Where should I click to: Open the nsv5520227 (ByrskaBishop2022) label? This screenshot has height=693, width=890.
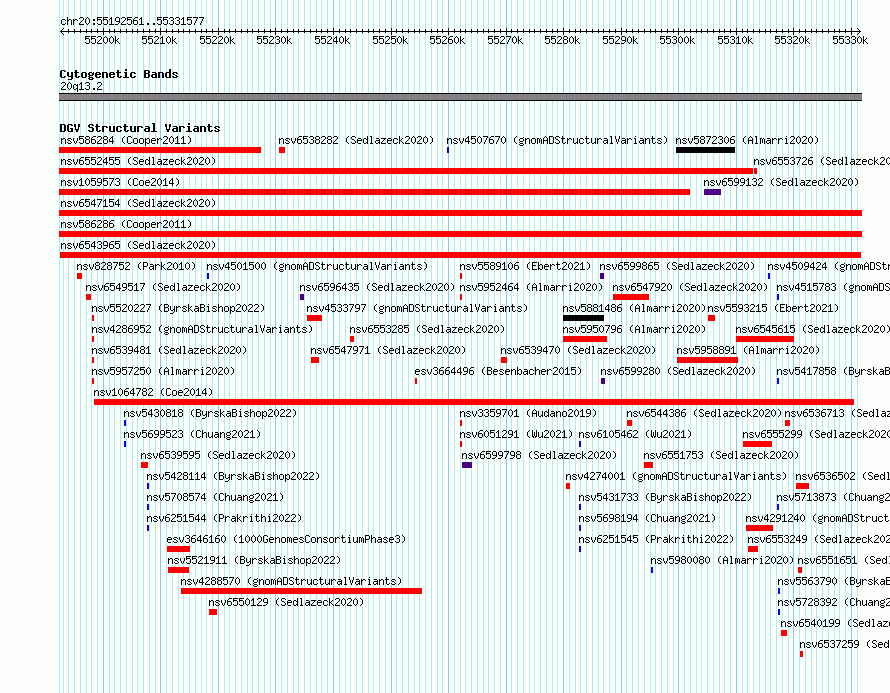coord(178,308)
